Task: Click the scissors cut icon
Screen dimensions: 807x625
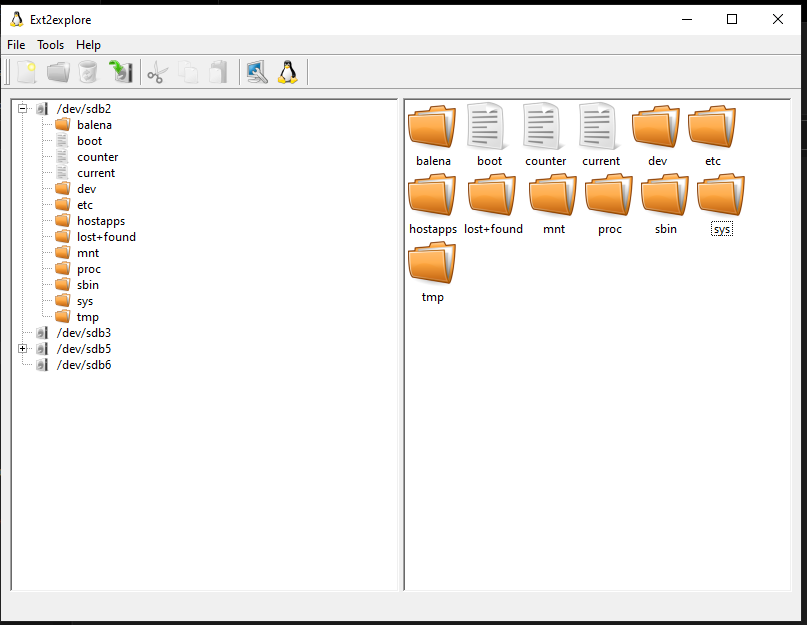Action: point(157,72)
